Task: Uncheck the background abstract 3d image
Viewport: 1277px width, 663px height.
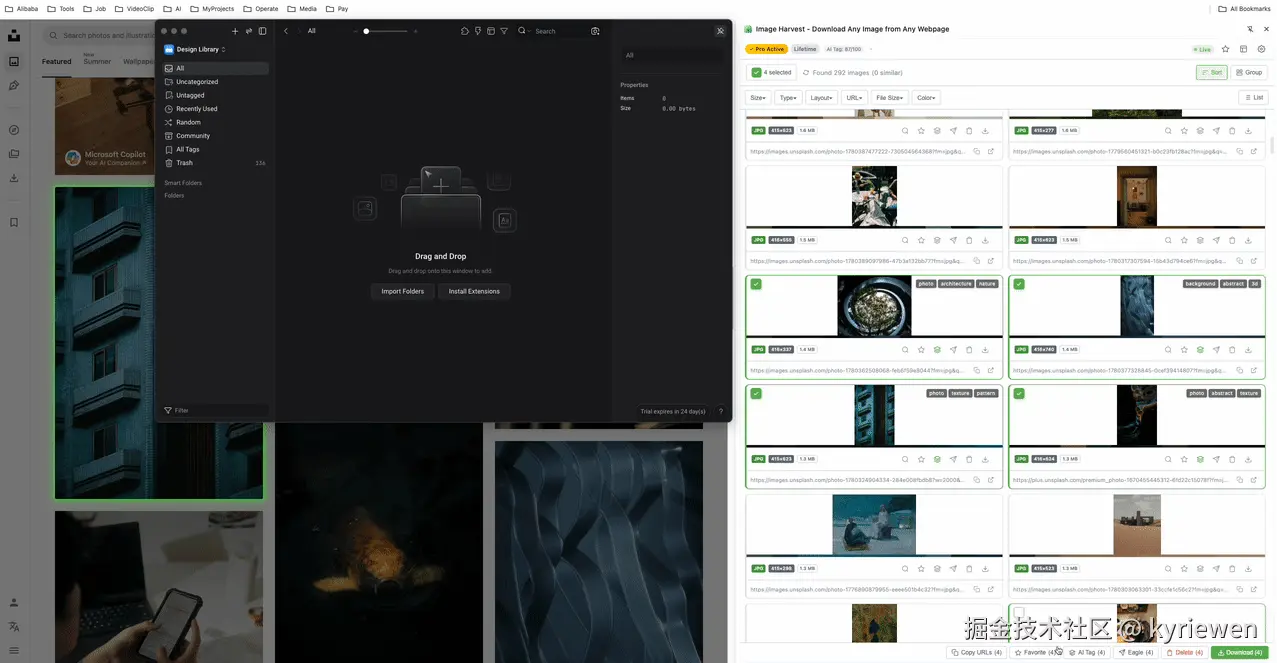Action: 1019,284
